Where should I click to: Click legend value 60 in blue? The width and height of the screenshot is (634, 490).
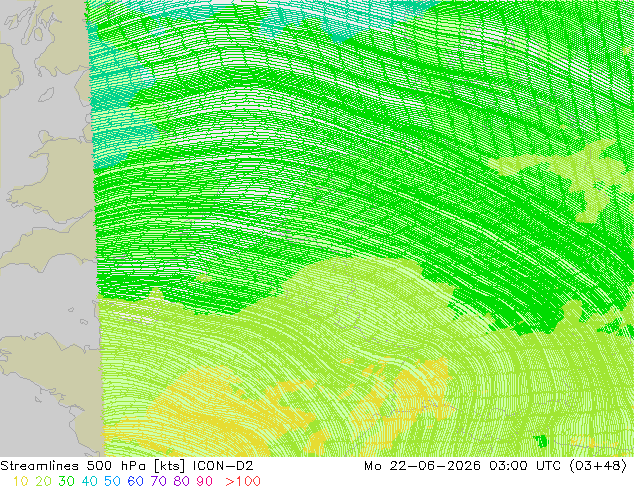(135, 481)
